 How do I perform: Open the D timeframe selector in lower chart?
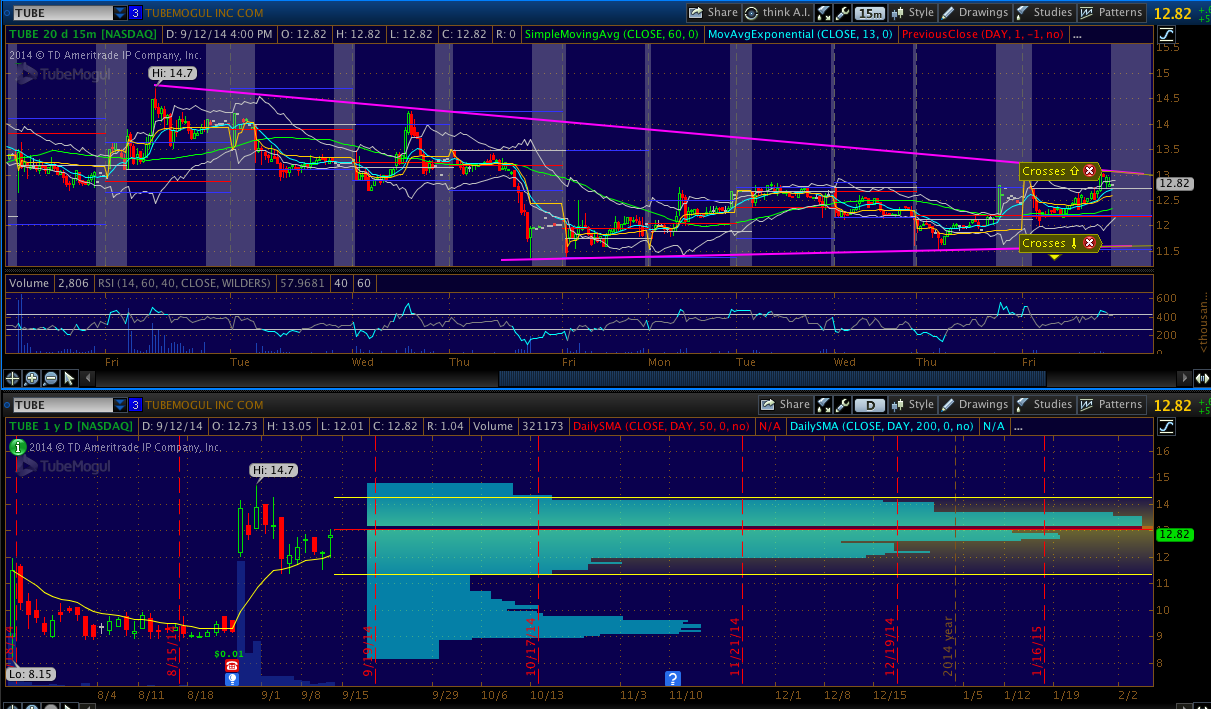pos(871,405)
